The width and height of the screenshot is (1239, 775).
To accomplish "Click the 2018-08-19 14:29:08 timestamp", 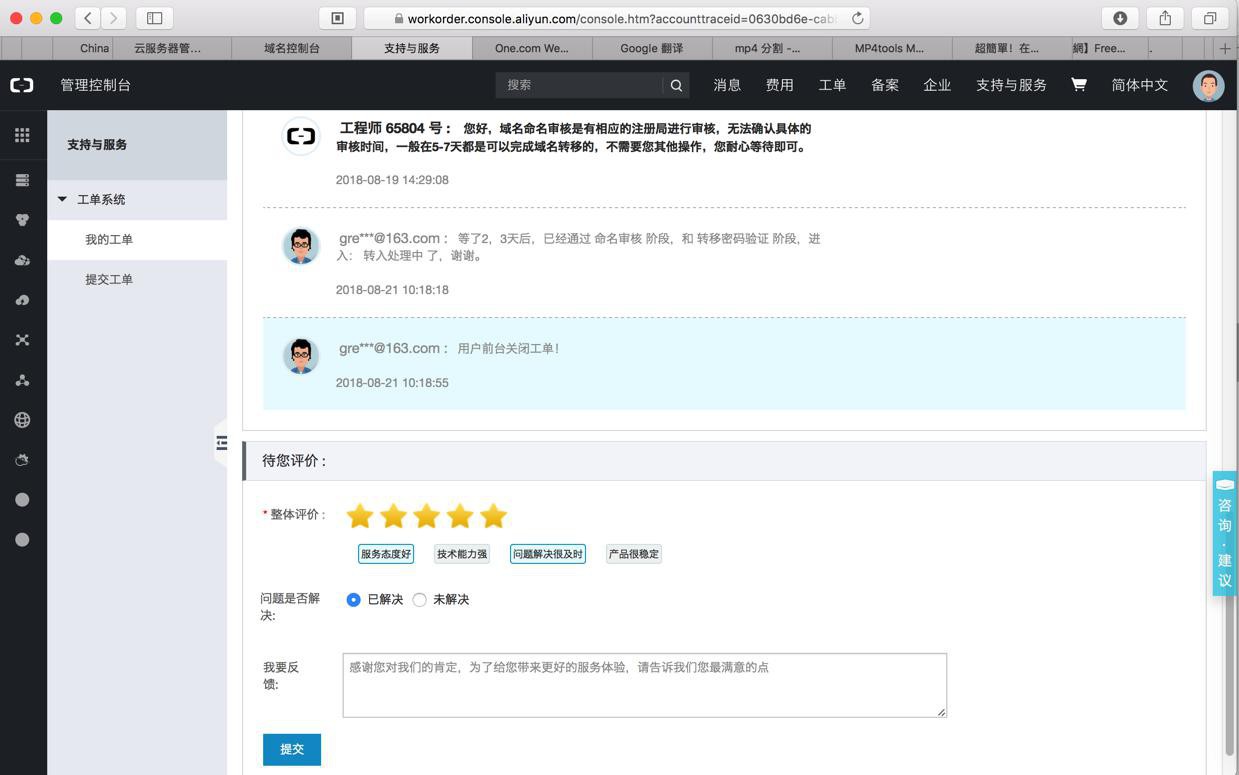I will pos(392,180).
